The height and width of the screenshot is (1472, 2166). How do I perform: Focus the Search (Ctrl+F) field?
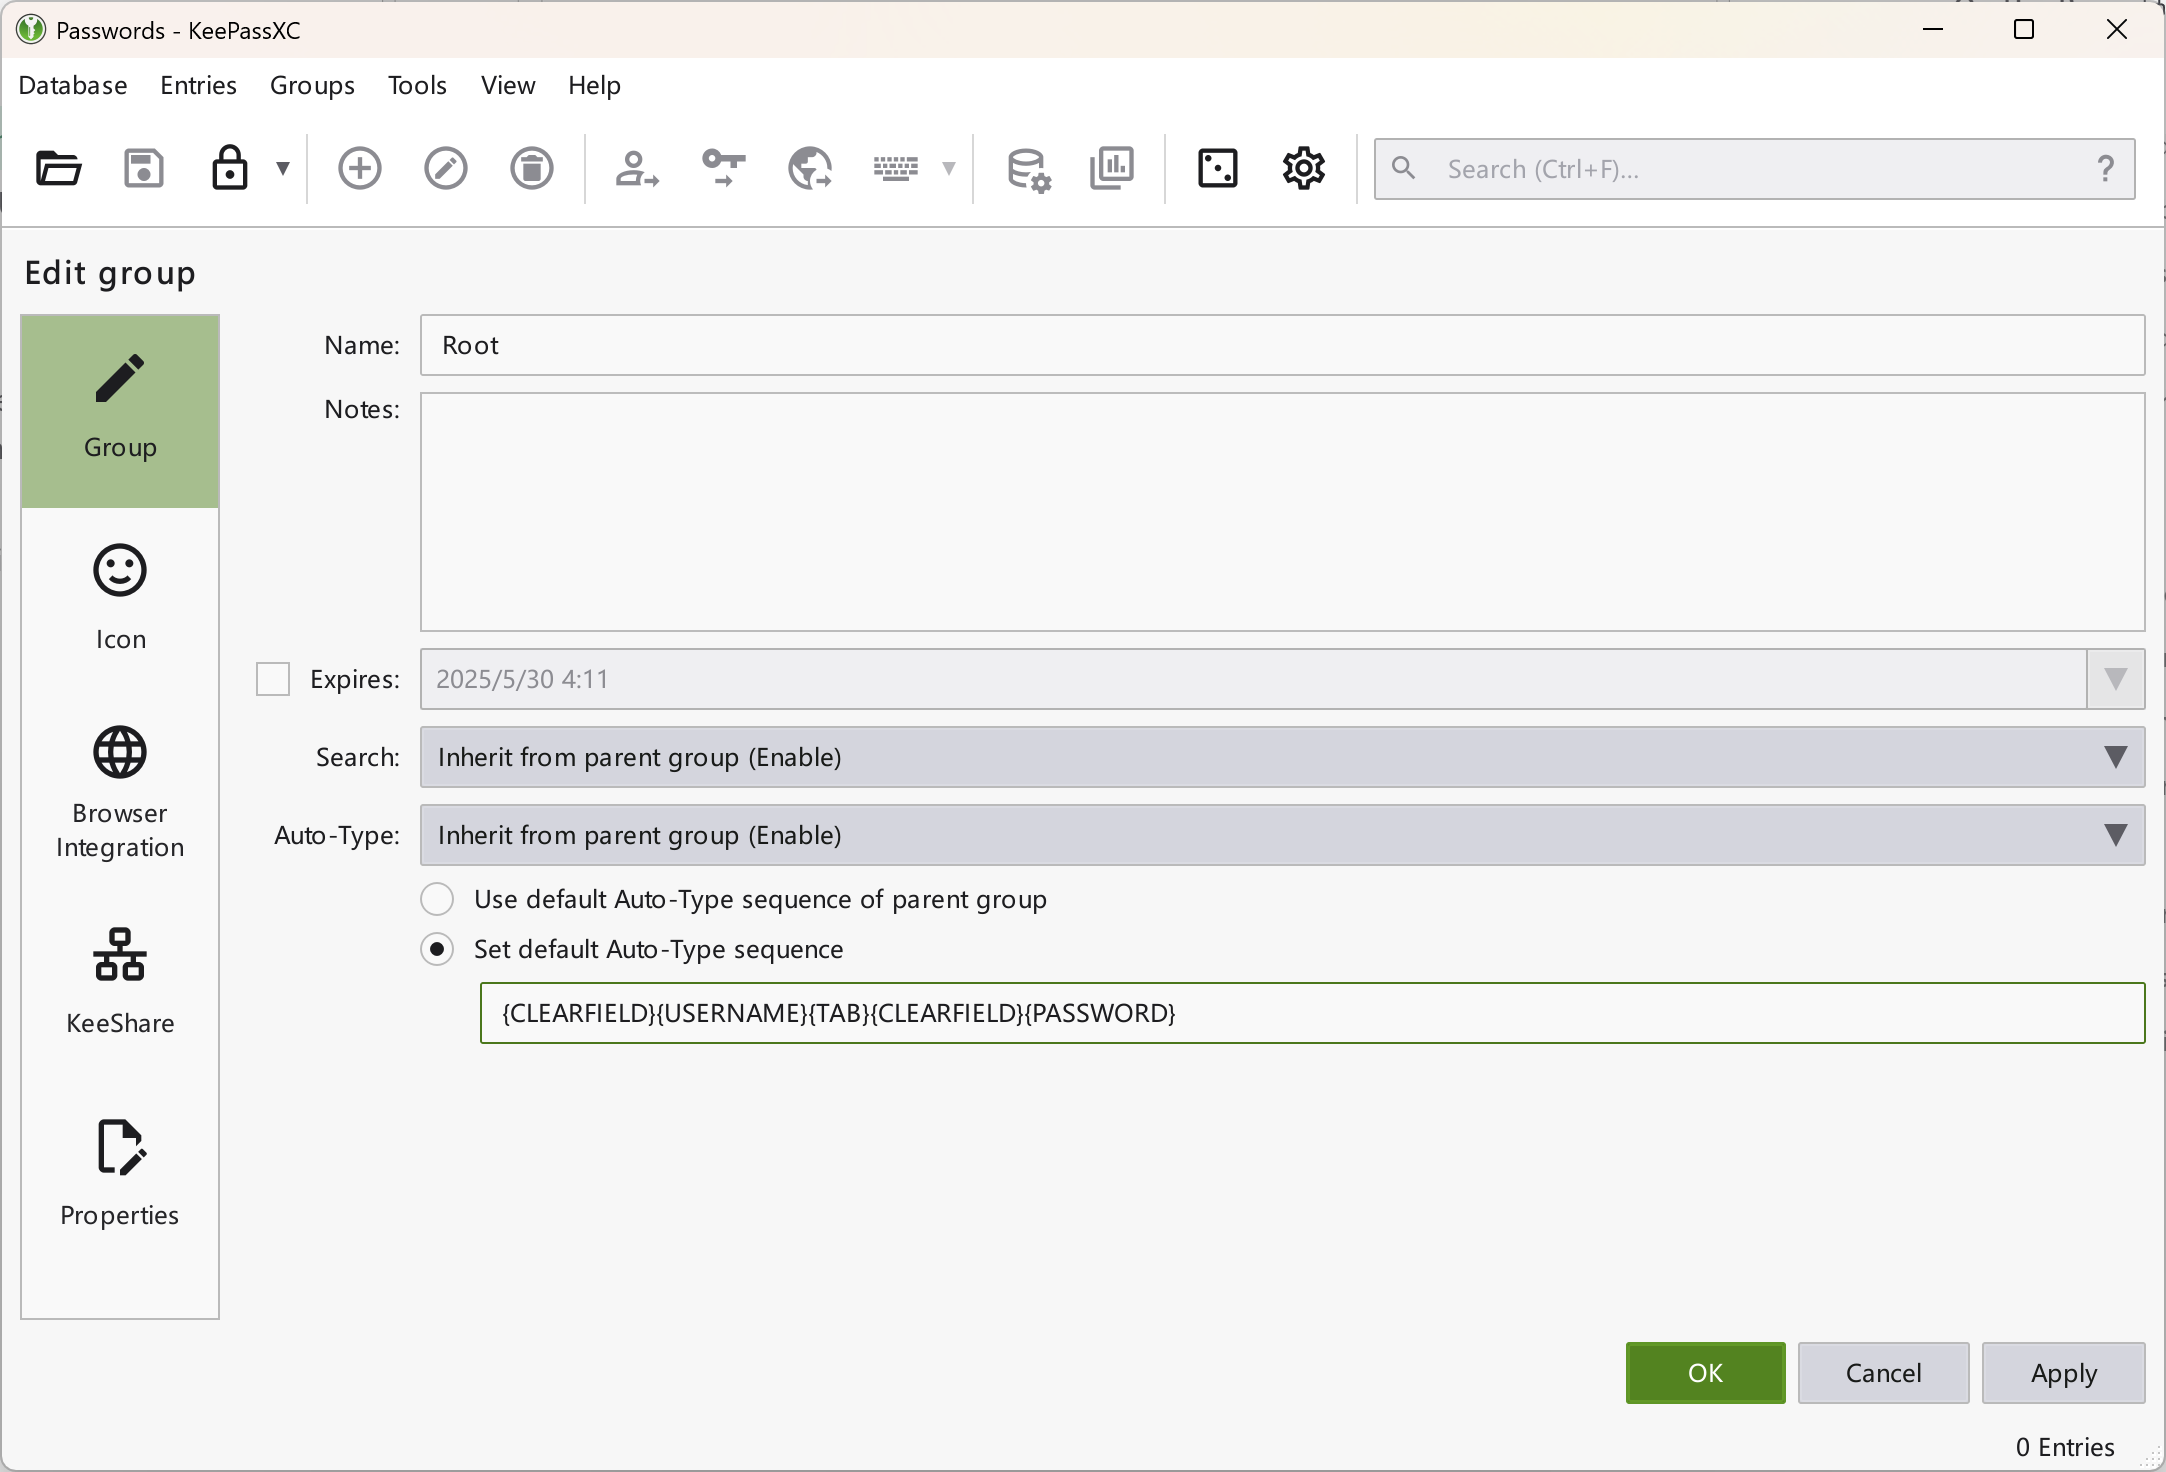pos(1754,169)
